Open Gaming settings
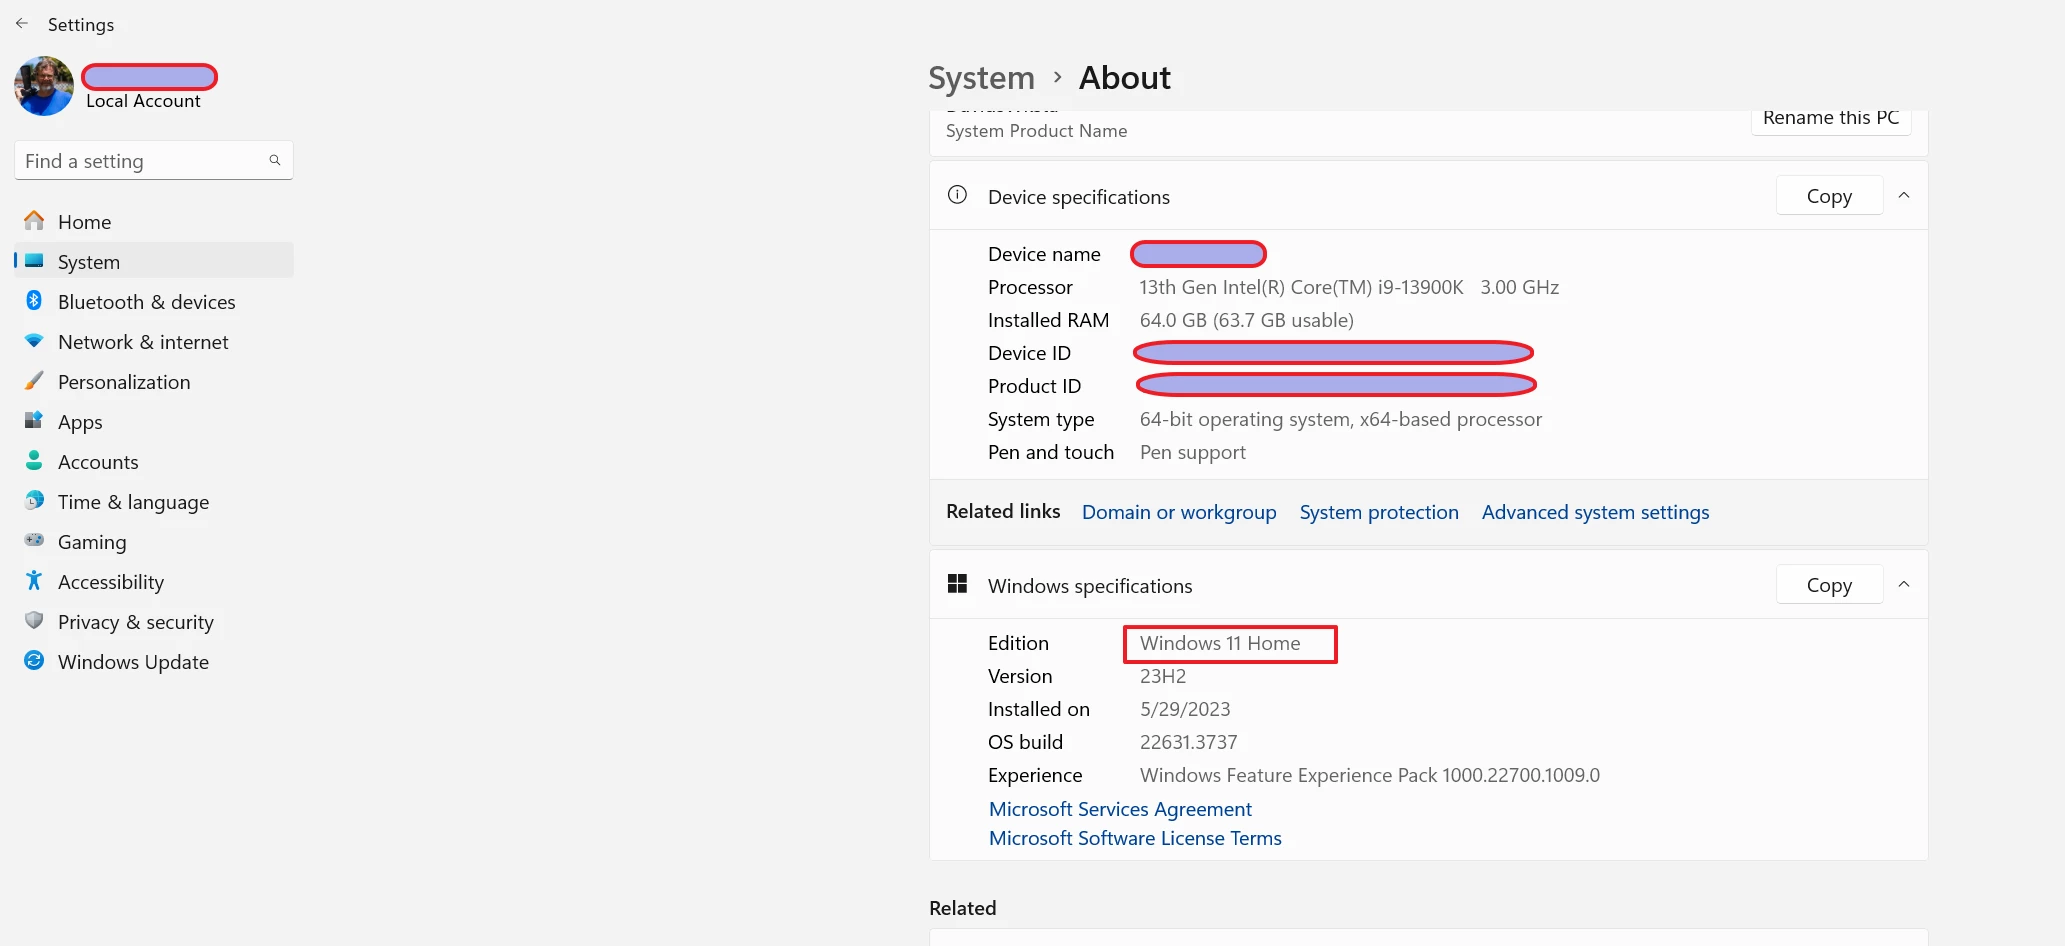Viewport: 2065px width, 946px height. click(154, 542)
